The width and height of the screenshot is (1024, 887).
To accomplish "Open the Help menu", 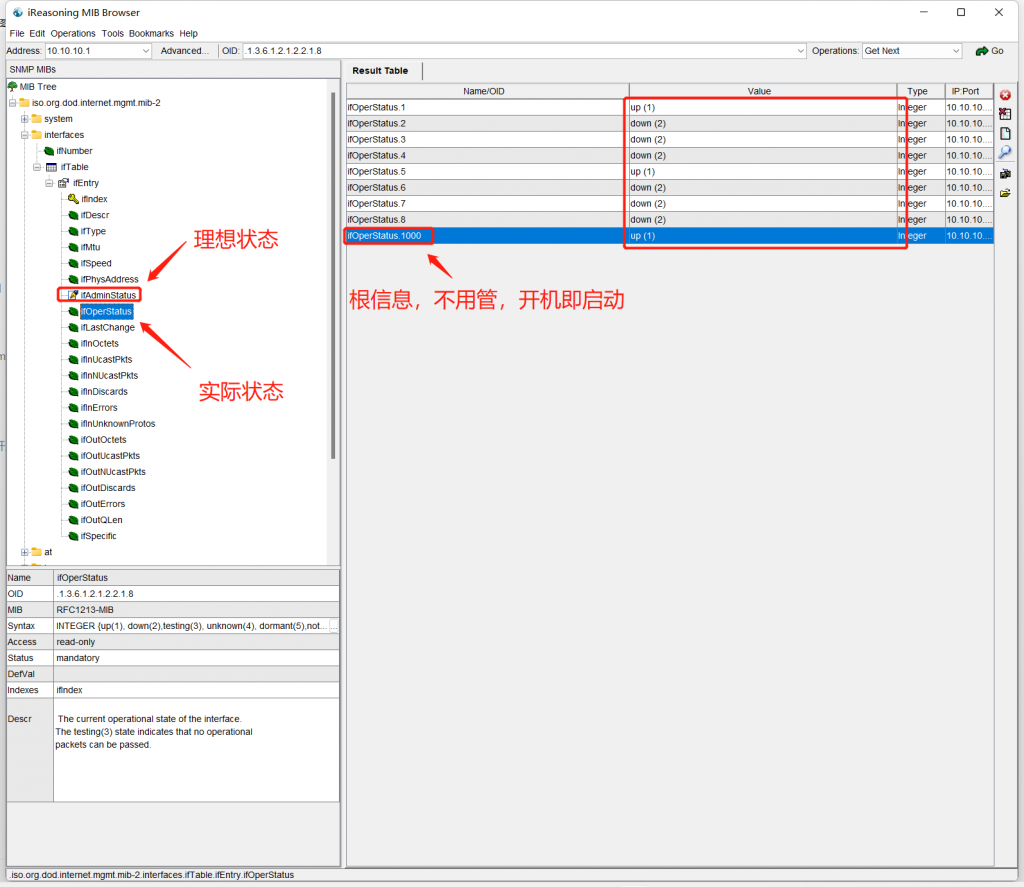I will (x=189, y=33).
